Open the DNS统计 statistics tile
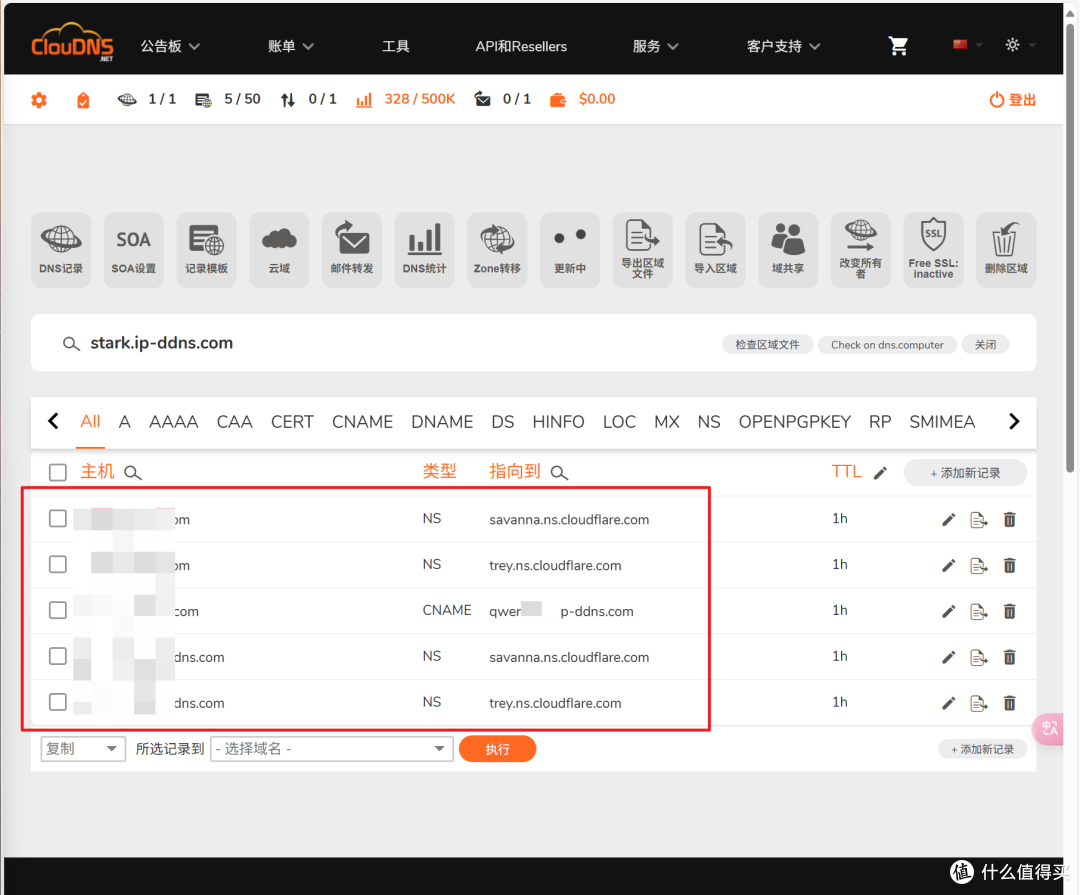 click(x=424, y=249)
